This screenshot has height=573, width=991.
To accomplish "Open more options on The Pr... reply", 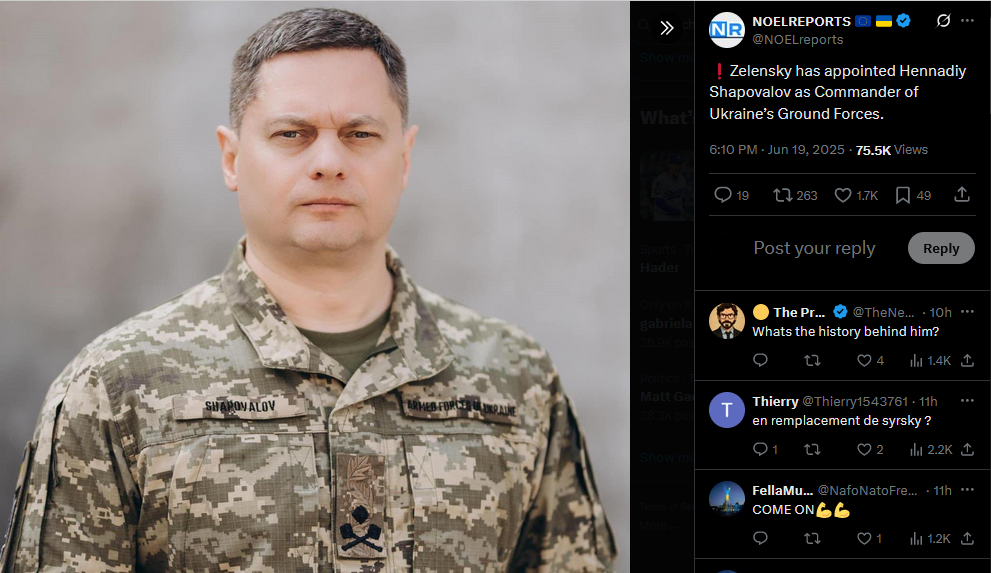I will [x=967, y=312].
